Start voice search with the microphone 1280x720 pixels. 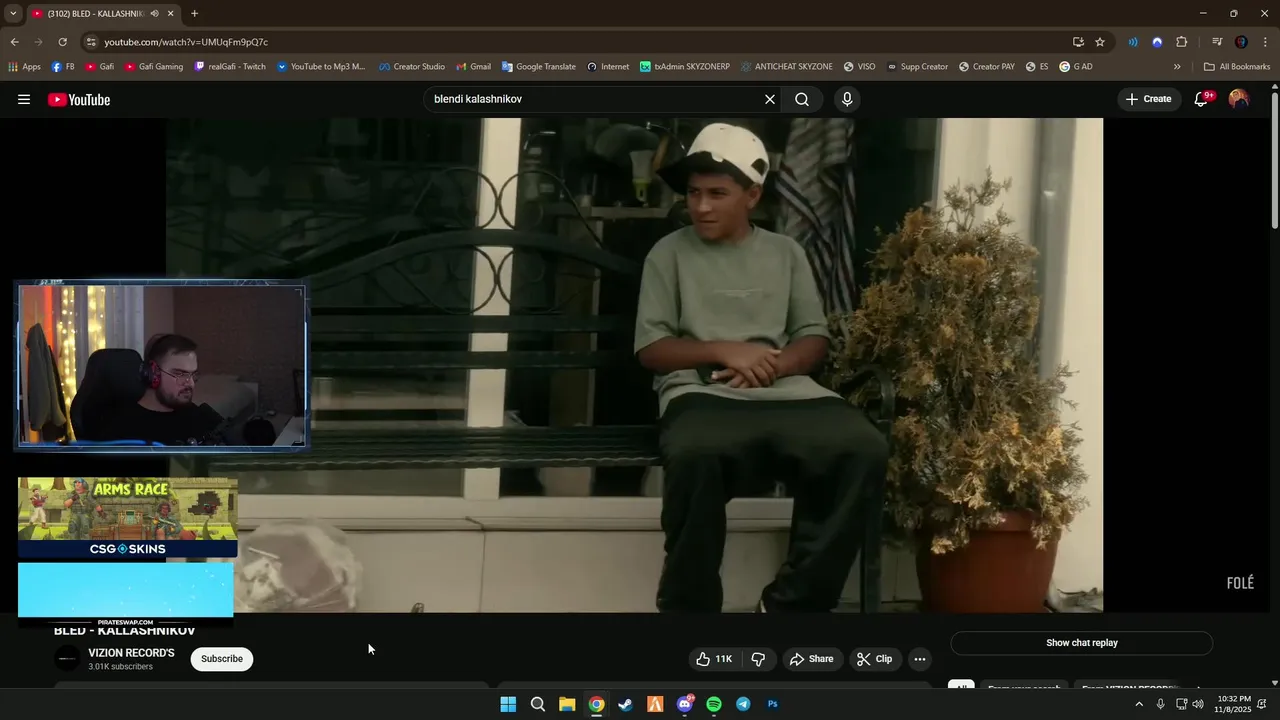tap(847, 99)
